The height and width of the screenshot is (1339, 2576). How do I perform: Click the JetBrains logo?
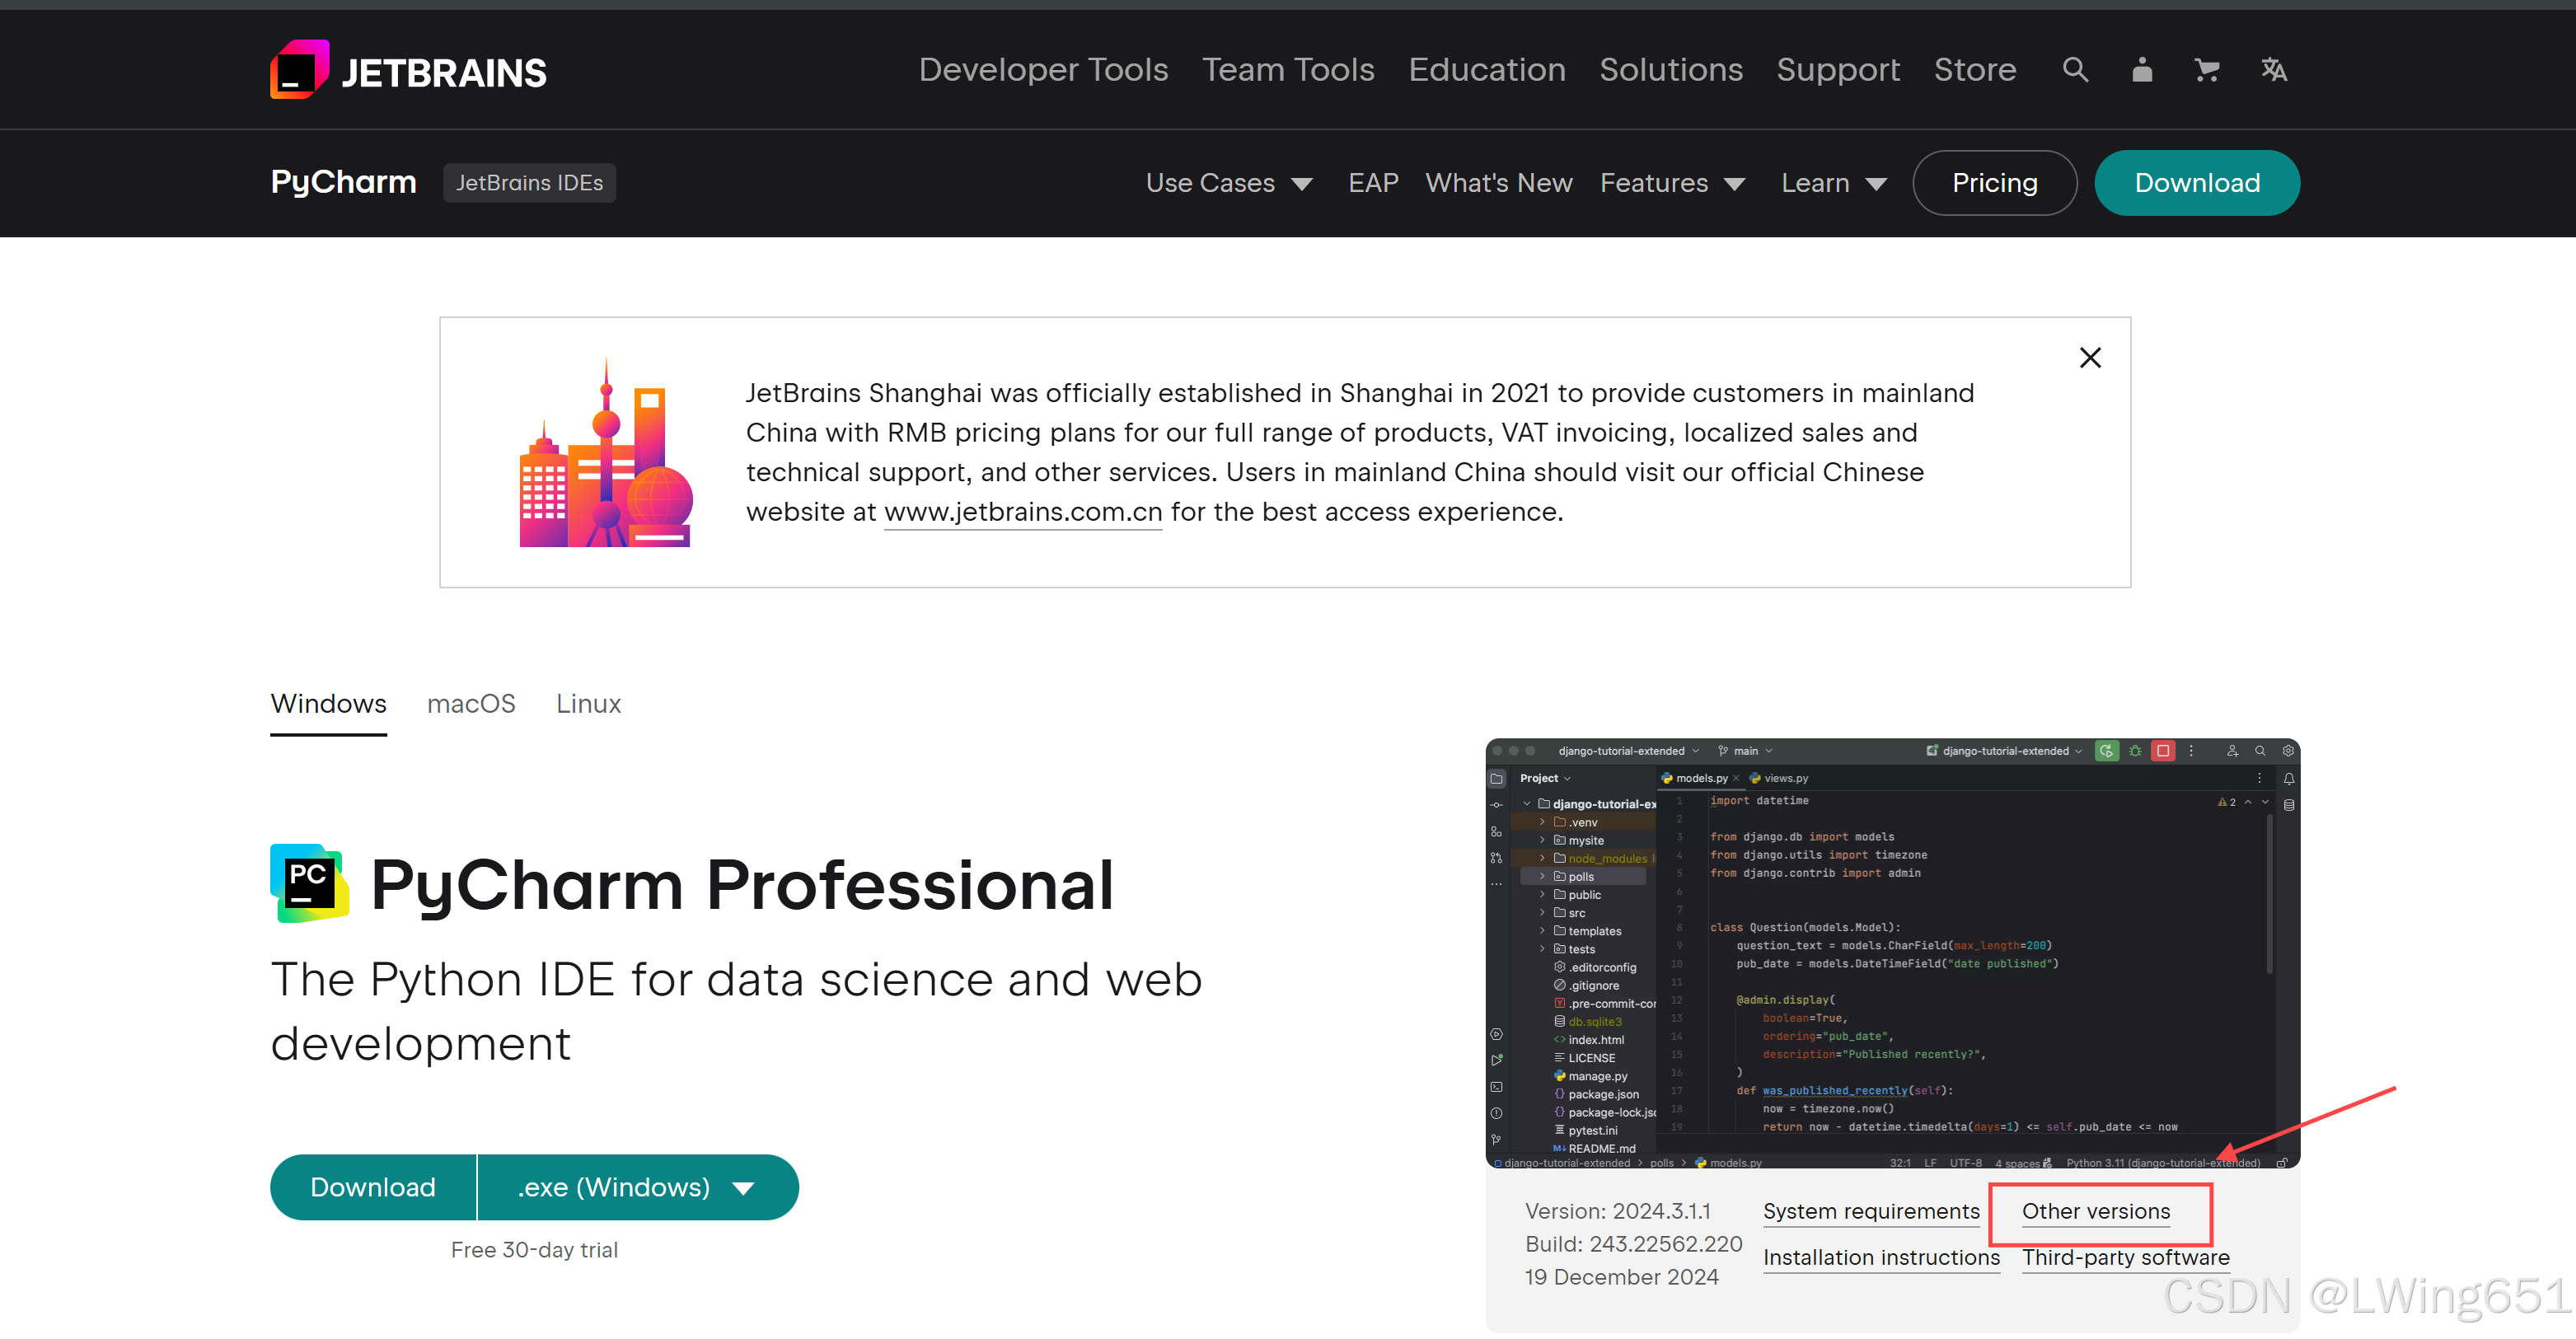(x=407, y=70)
